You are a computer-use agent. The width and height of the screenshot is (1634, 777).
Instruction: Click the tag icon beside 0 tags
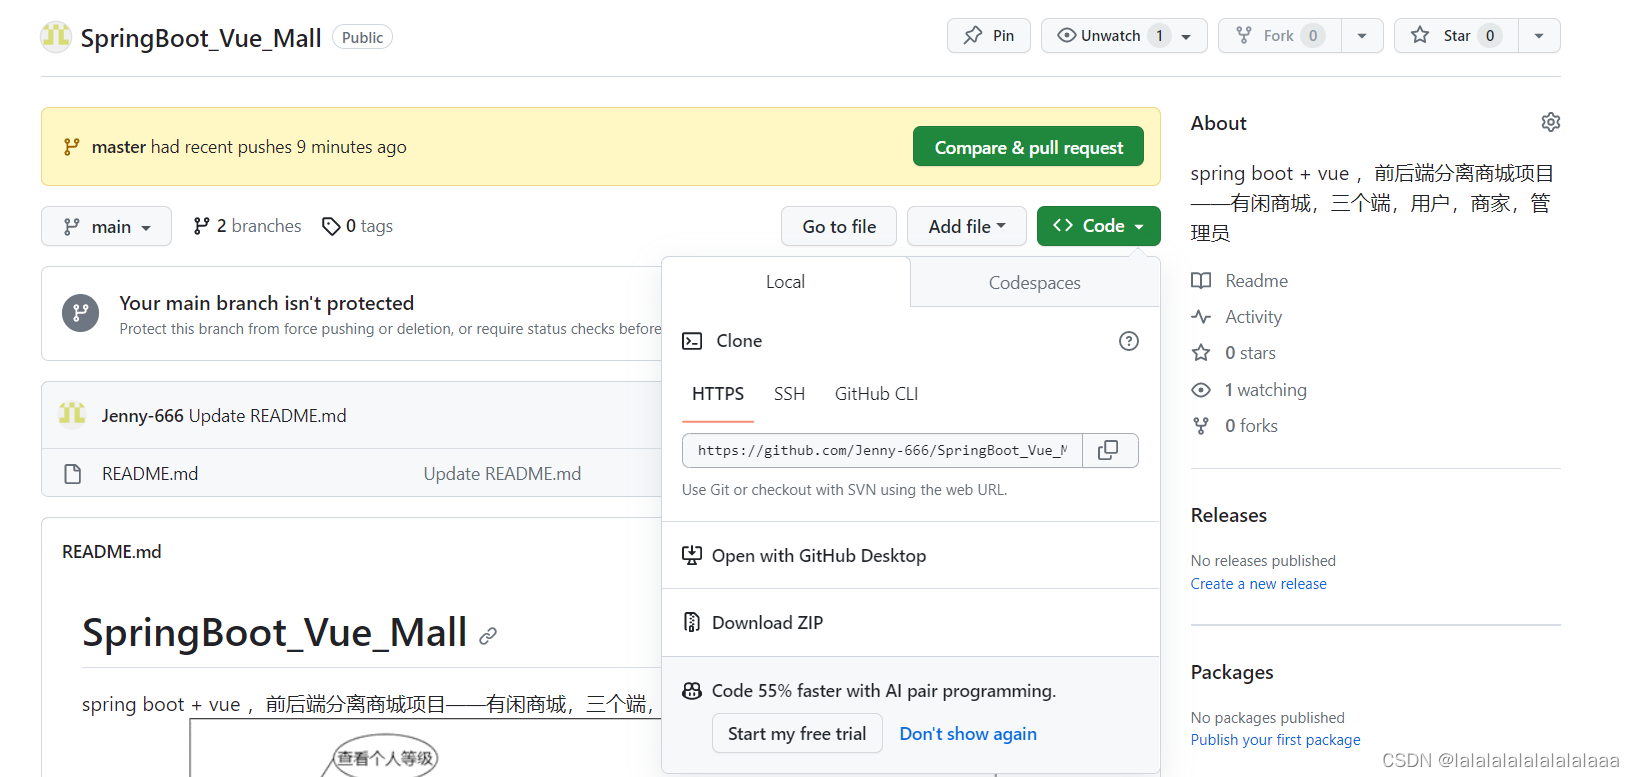[x=331, y=226]
